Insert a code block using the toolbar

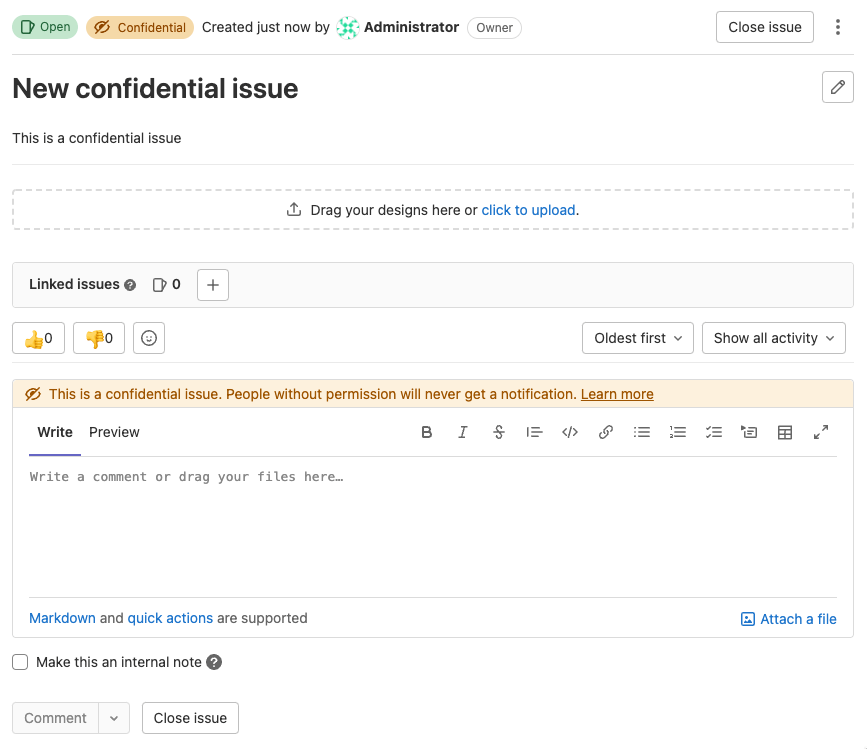click(x=570, y=432)
